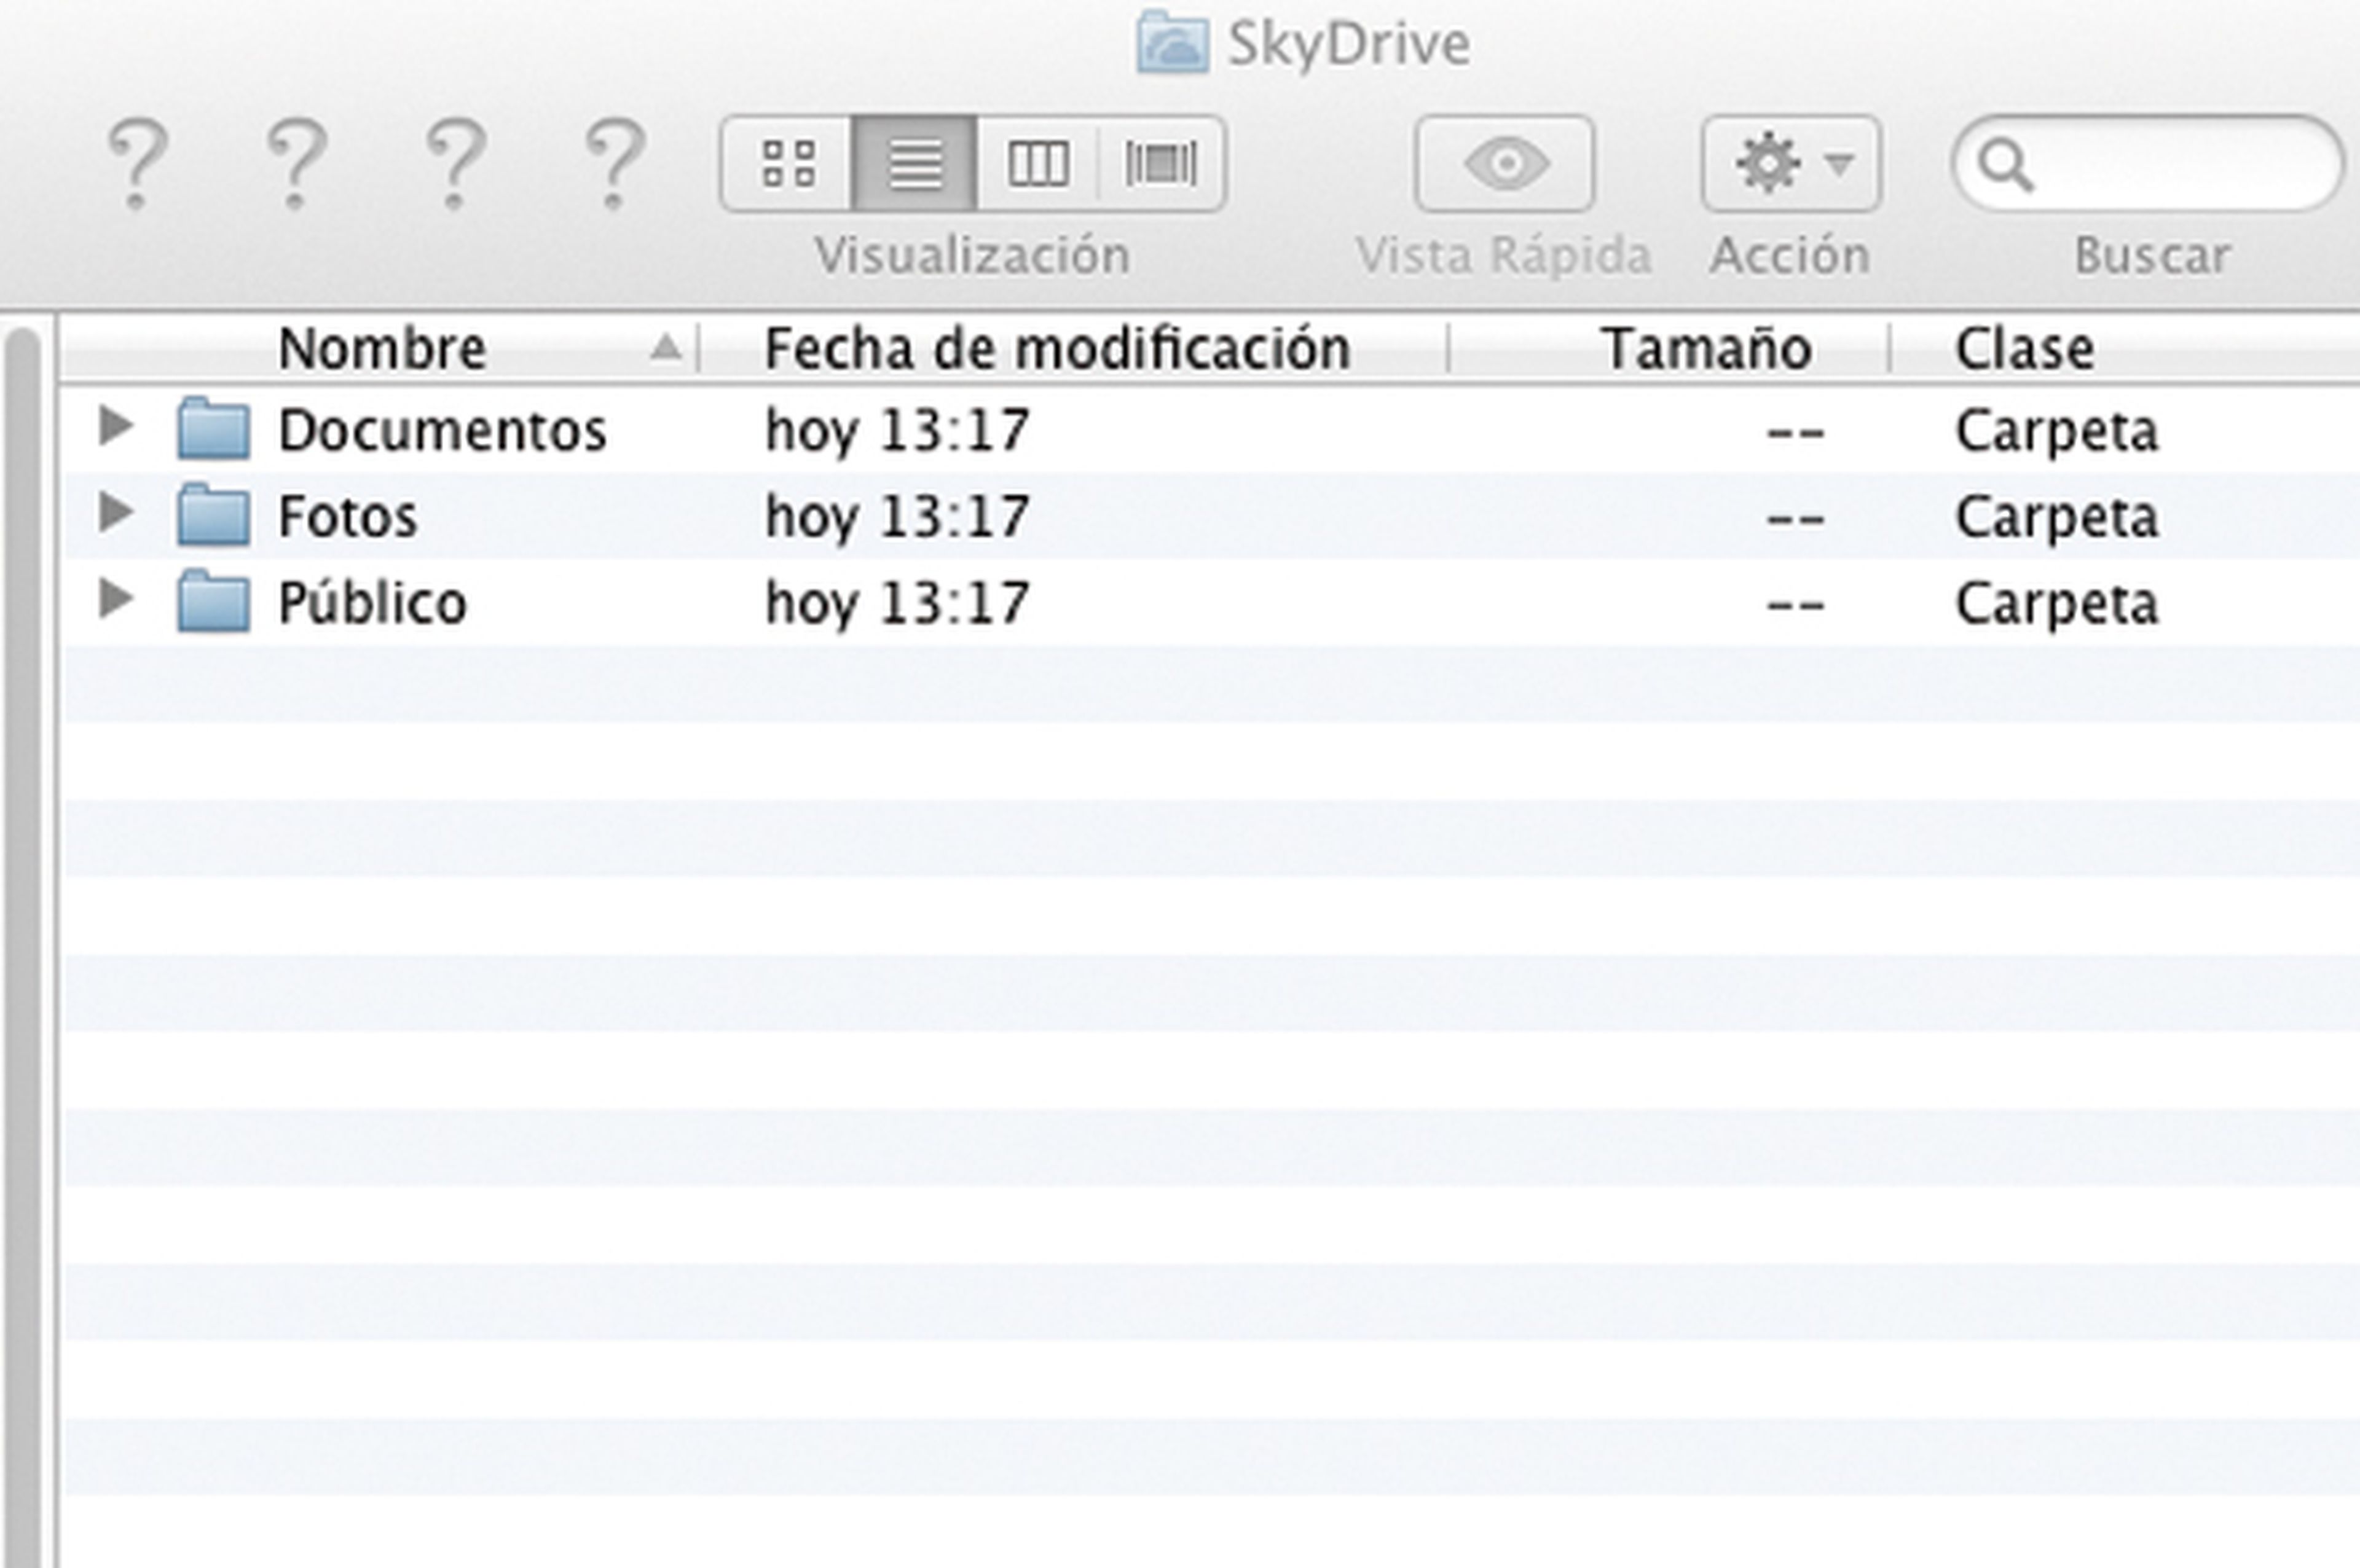Select the Público folder name

point(372,603)
